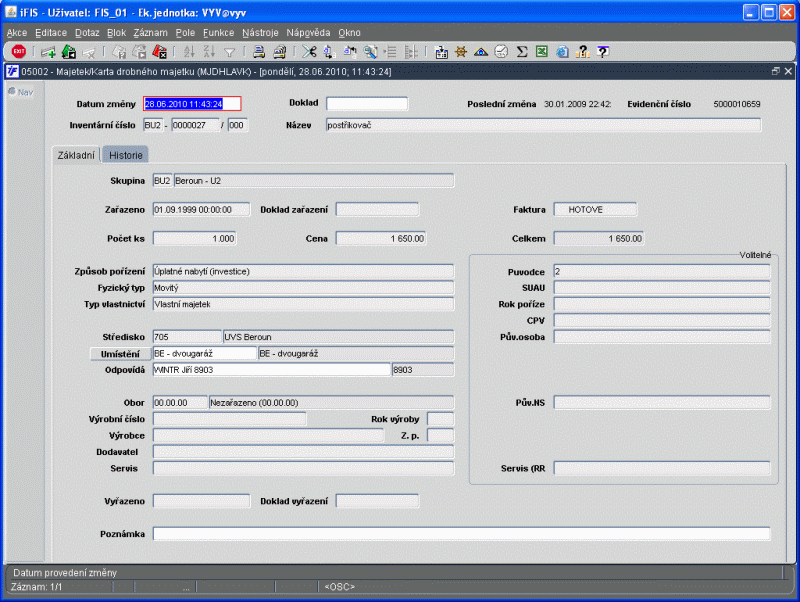Click the Puvodce field containing 2
This screenshot has height=602, width=800.
(662, 271)
